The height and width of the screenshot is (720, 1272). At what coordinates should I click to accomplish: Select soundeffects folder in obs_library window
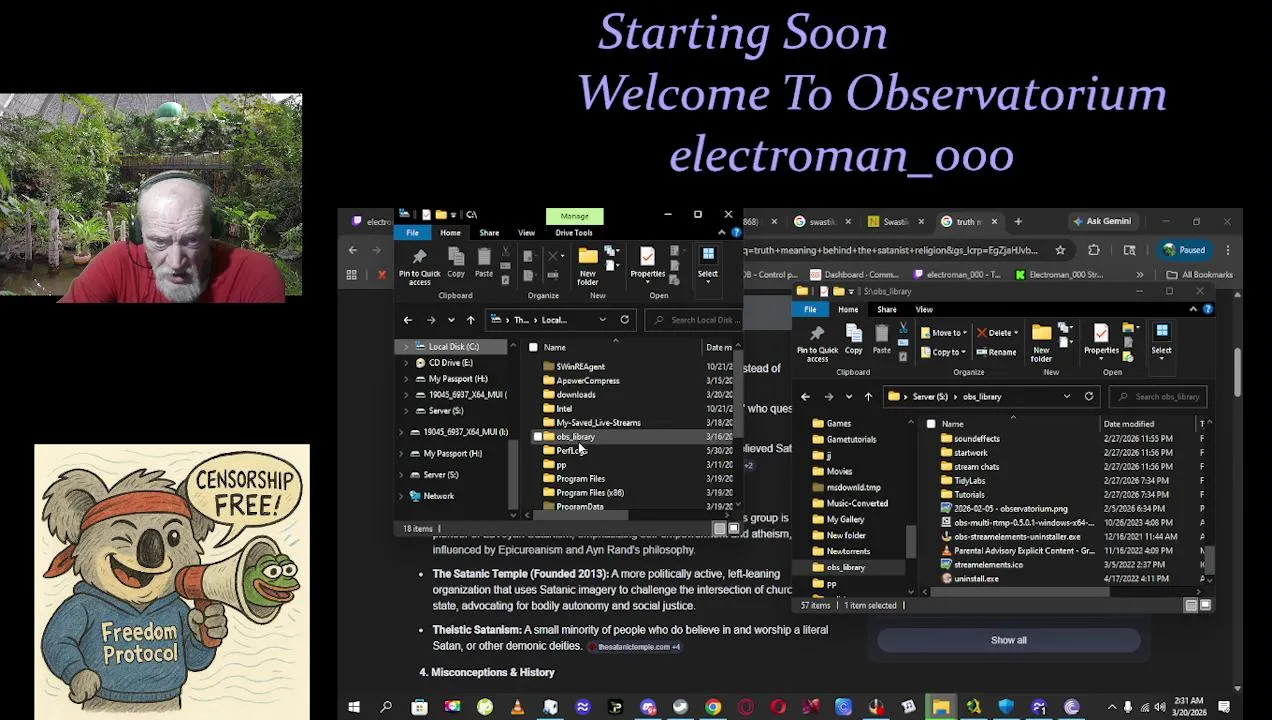point(976,439)
